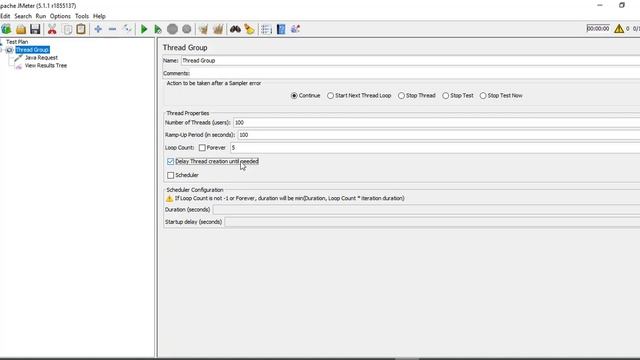Open the Run menu
This screenshot has height=360, width=640.
tap(41, 16)
